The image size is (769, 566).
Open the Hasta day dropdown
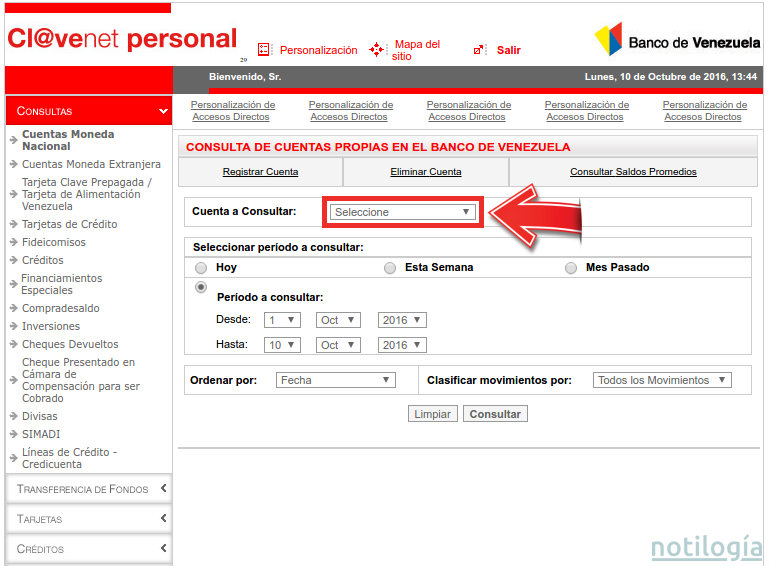pos(282,345)
